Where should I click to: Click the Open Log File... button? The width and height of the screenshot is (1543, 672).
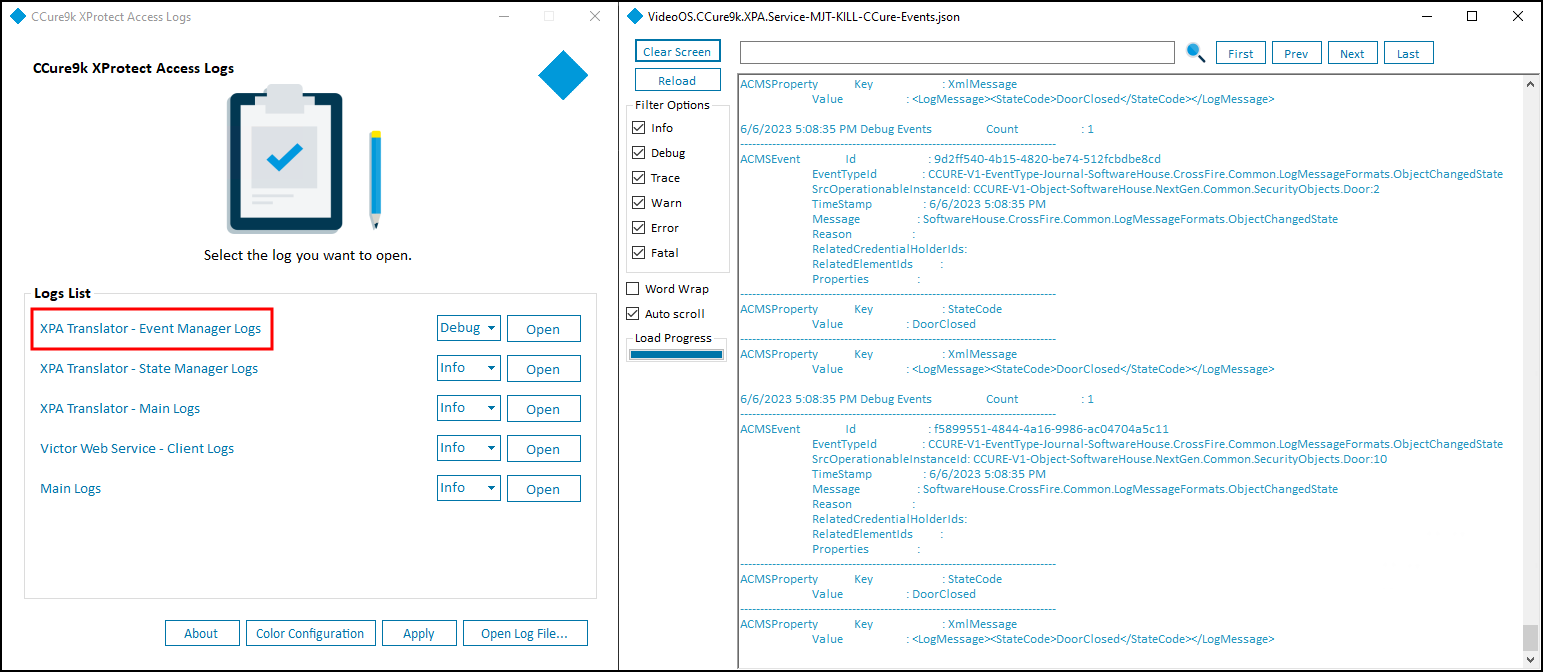524,633
